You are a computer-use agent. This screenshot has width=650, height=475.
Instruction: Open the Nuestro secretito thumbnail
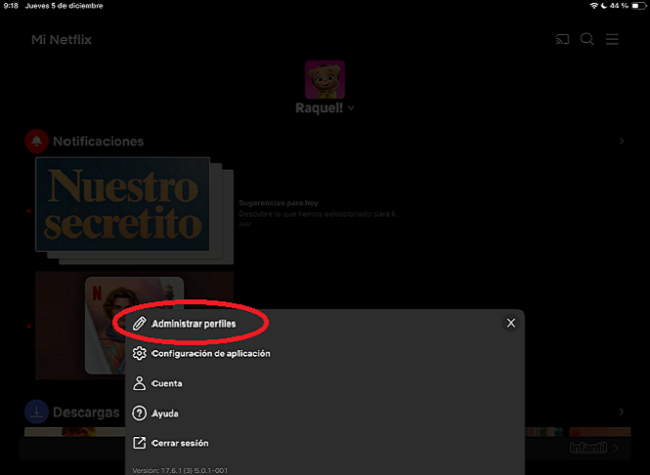pyautogui.click(x=122, y=205)
